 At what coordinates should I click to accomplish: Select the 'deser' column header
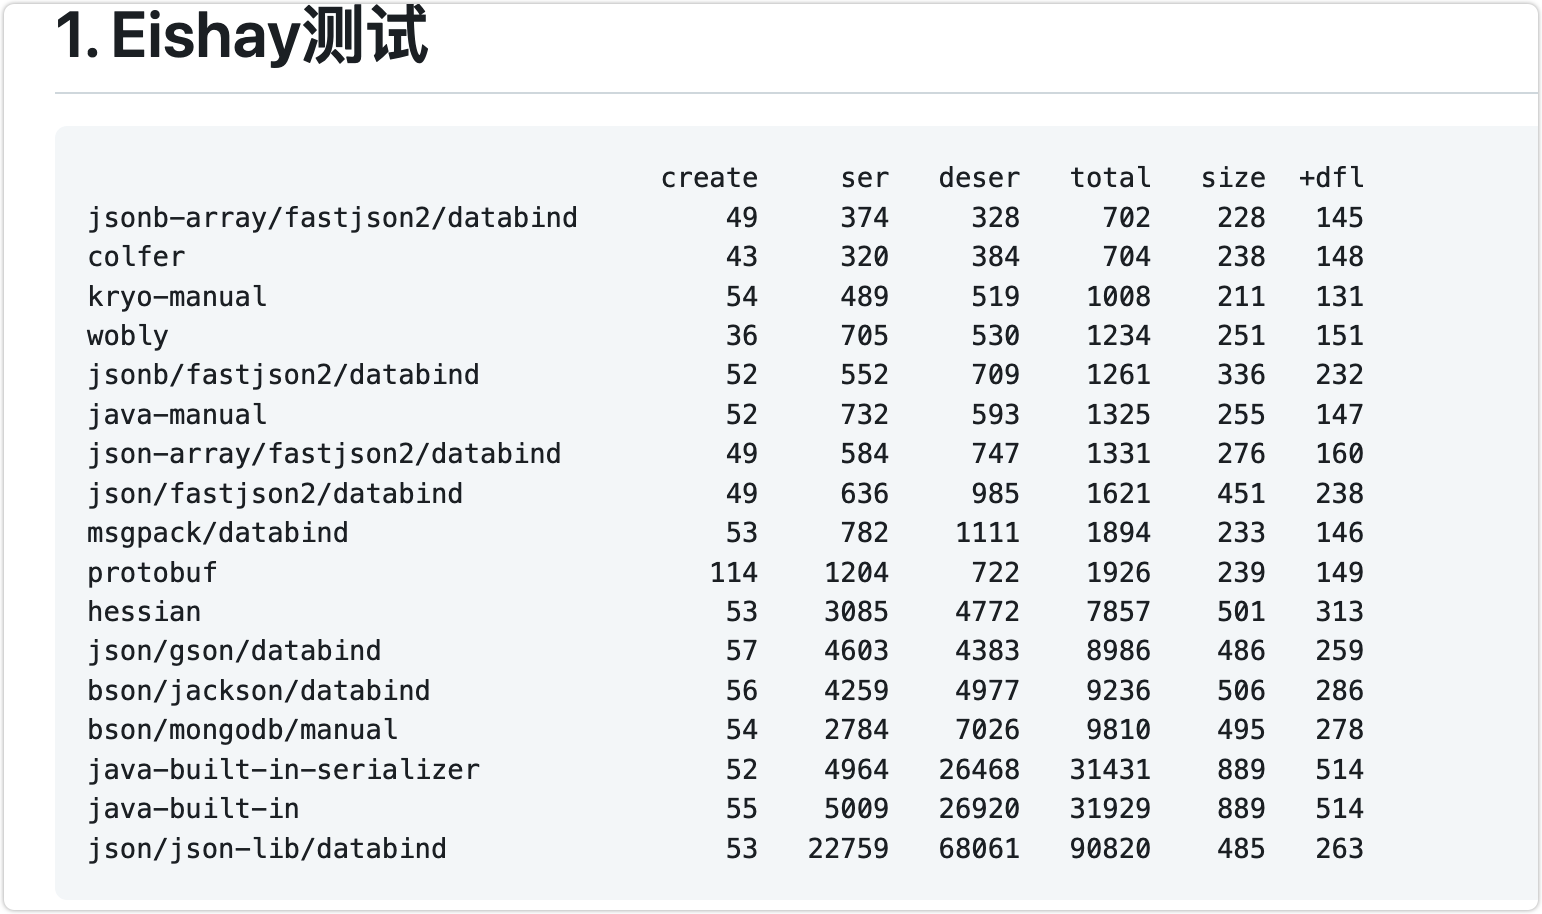click(x=979, y=178)
